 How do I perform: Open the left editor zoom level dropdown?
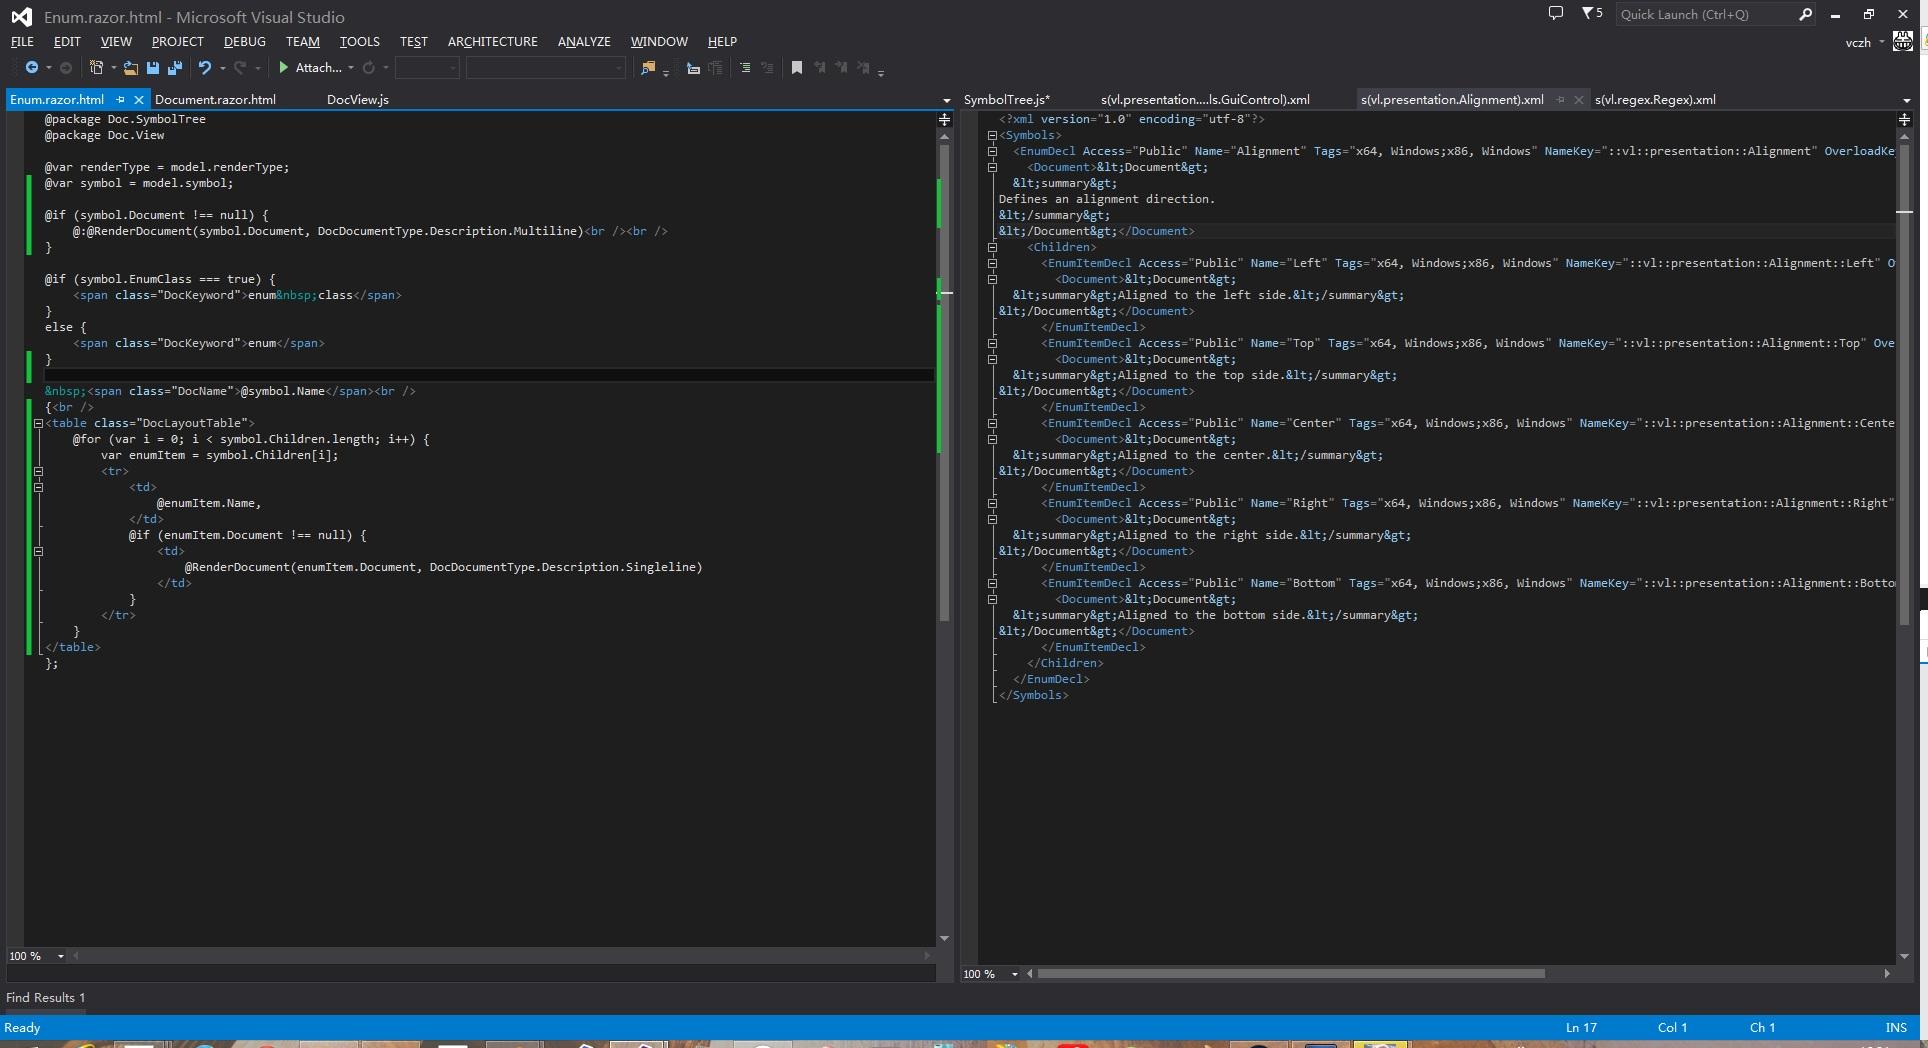(61, 956)
